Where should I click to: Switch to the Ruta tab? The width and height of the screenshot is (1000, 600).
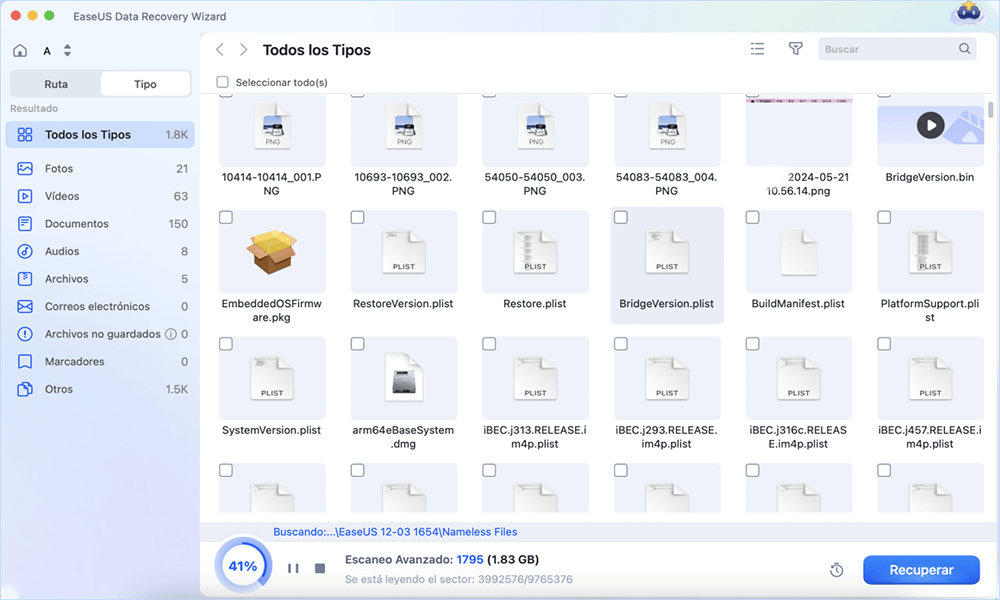[x=56, y=84]
